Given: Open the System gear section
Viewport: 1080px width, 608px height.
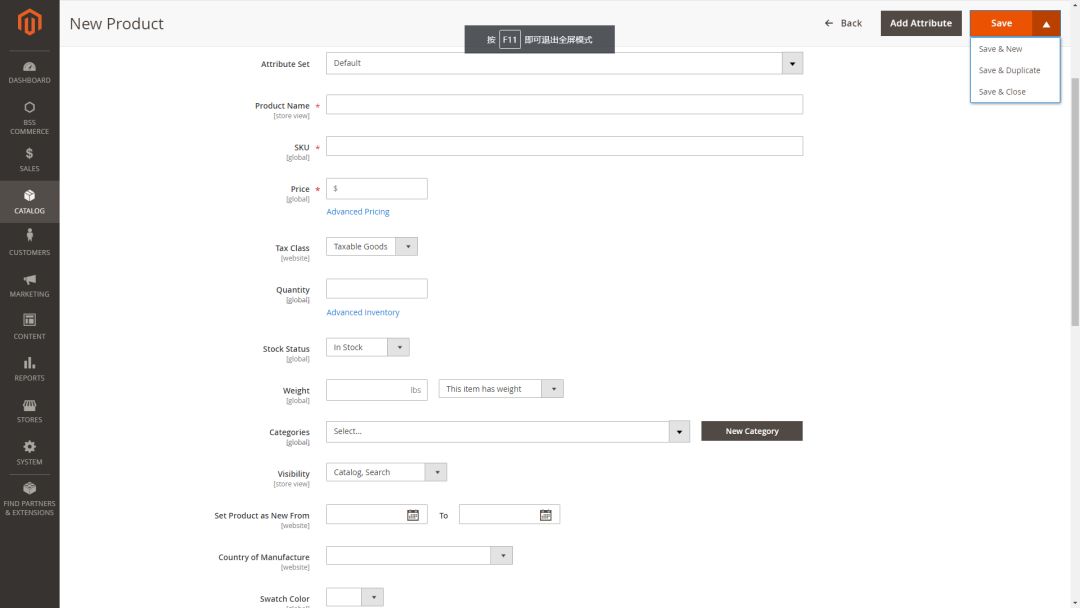Looking at the screenshot, I should (29, 452).
